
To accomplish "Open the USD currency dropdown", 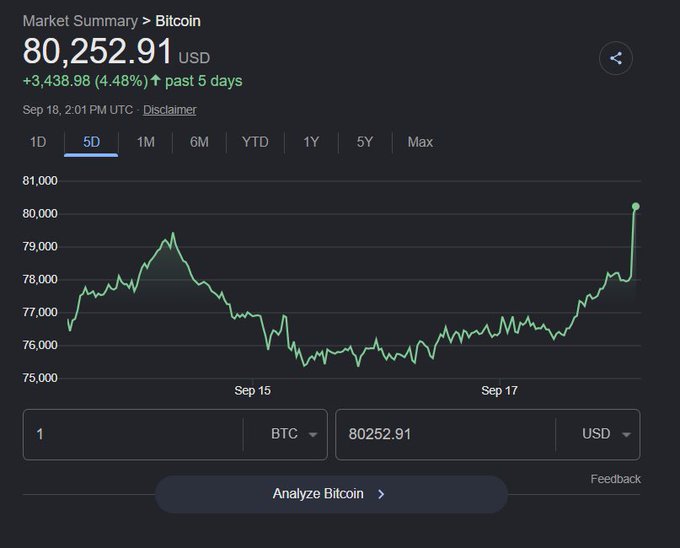I will click(606, 434).
